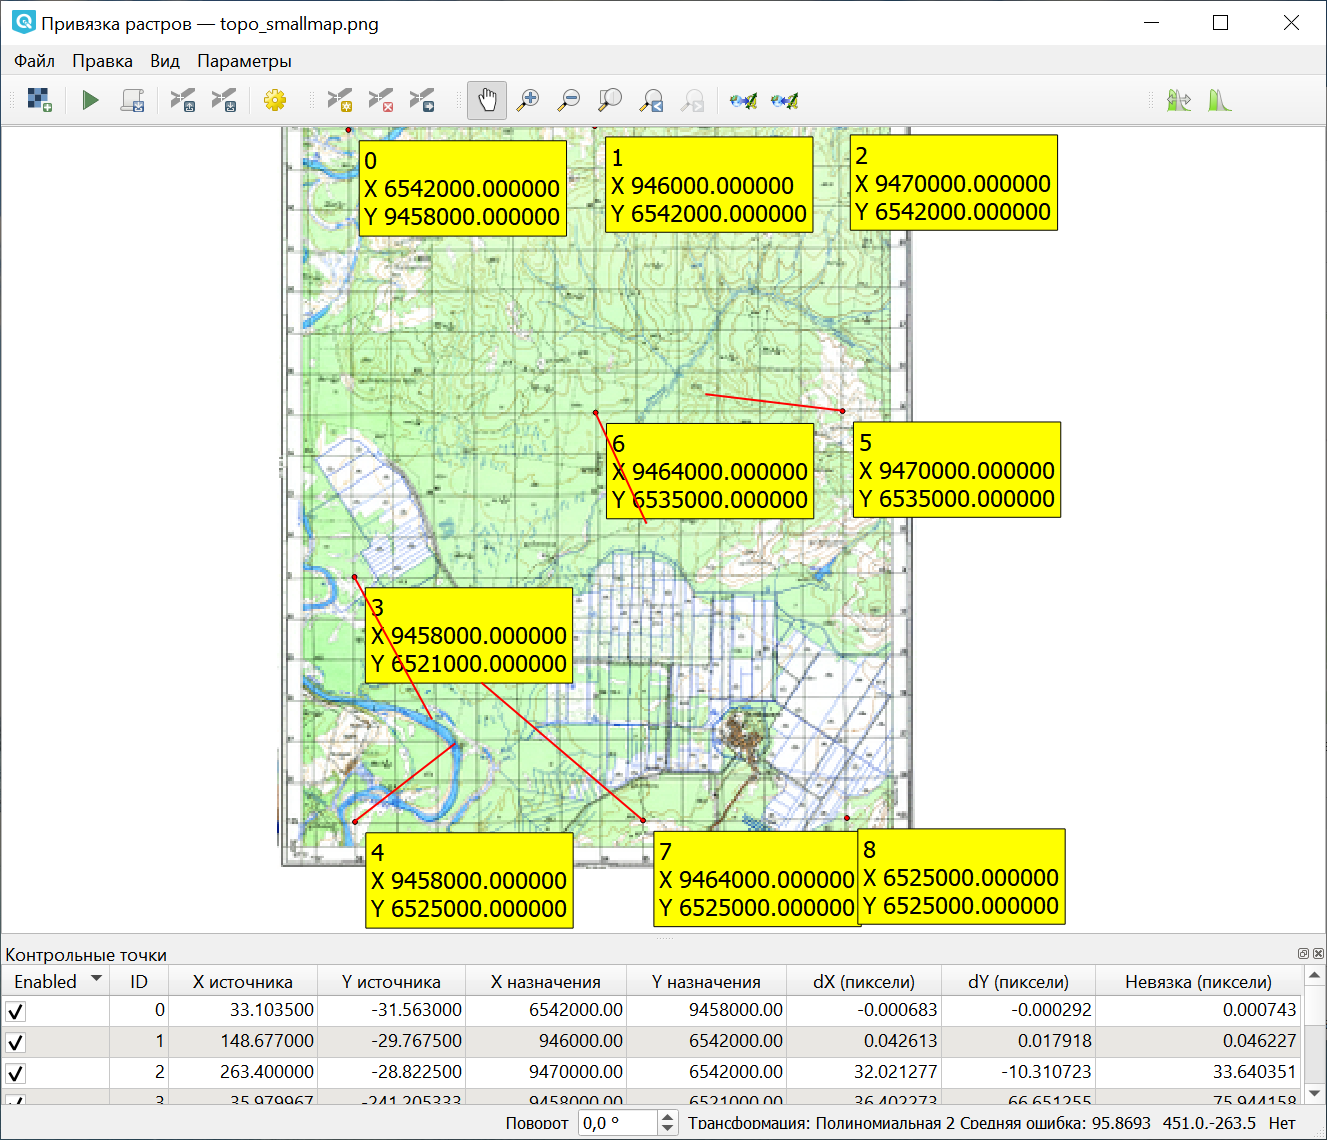The height and width of the screenshot is (1140, 1327).
Task: Choose the Zoom In magnifier
Action: (528, 100)
